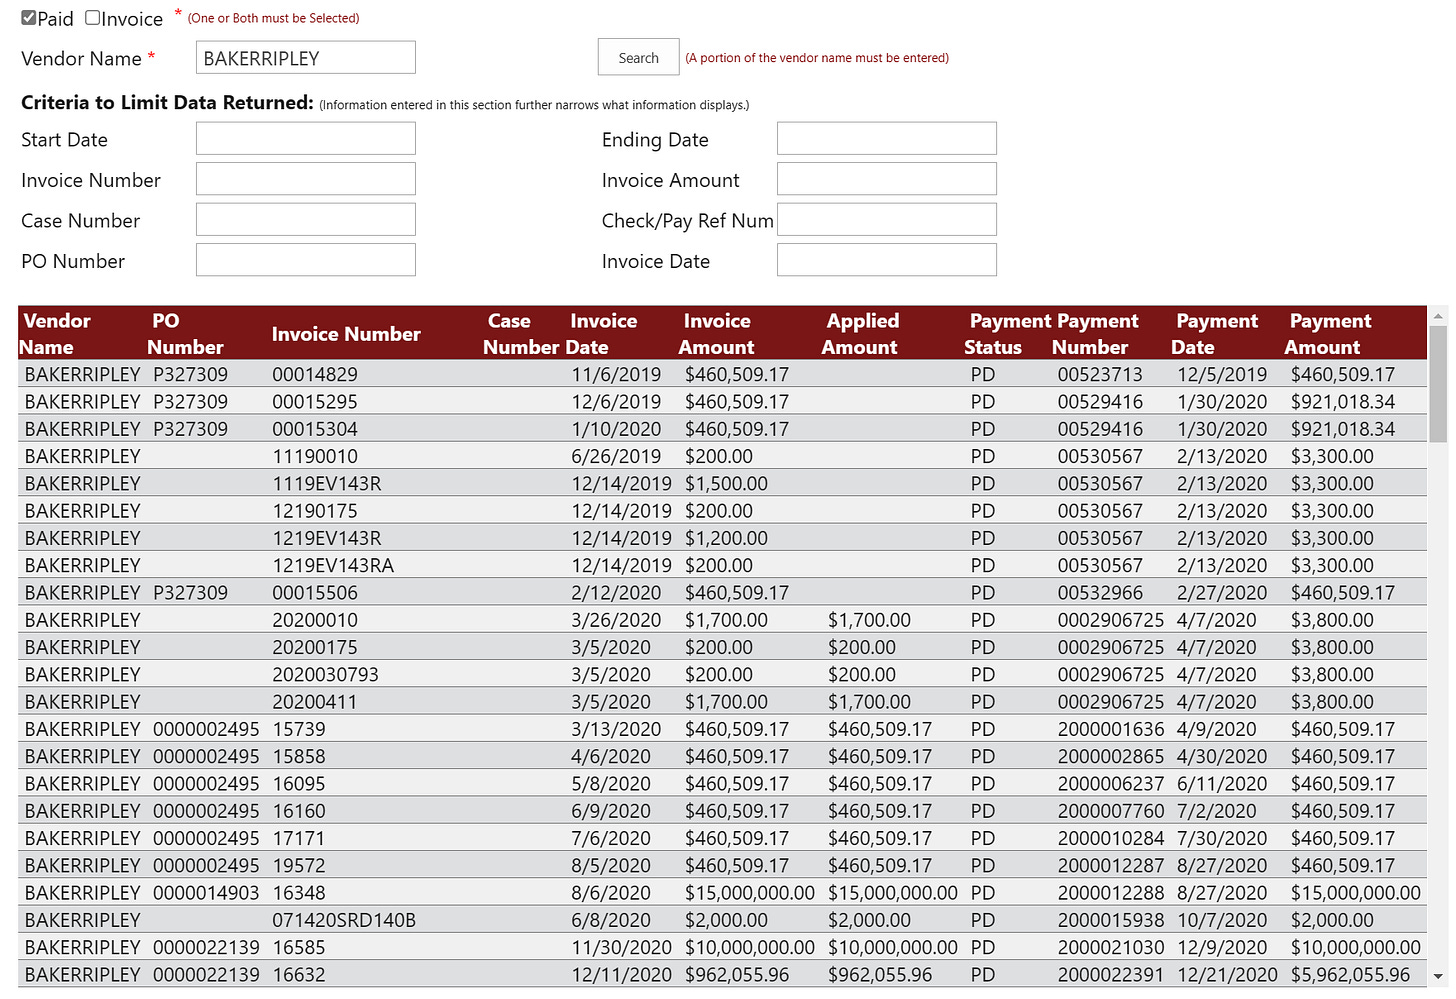Click invoice number 17171

click(299, 839)
